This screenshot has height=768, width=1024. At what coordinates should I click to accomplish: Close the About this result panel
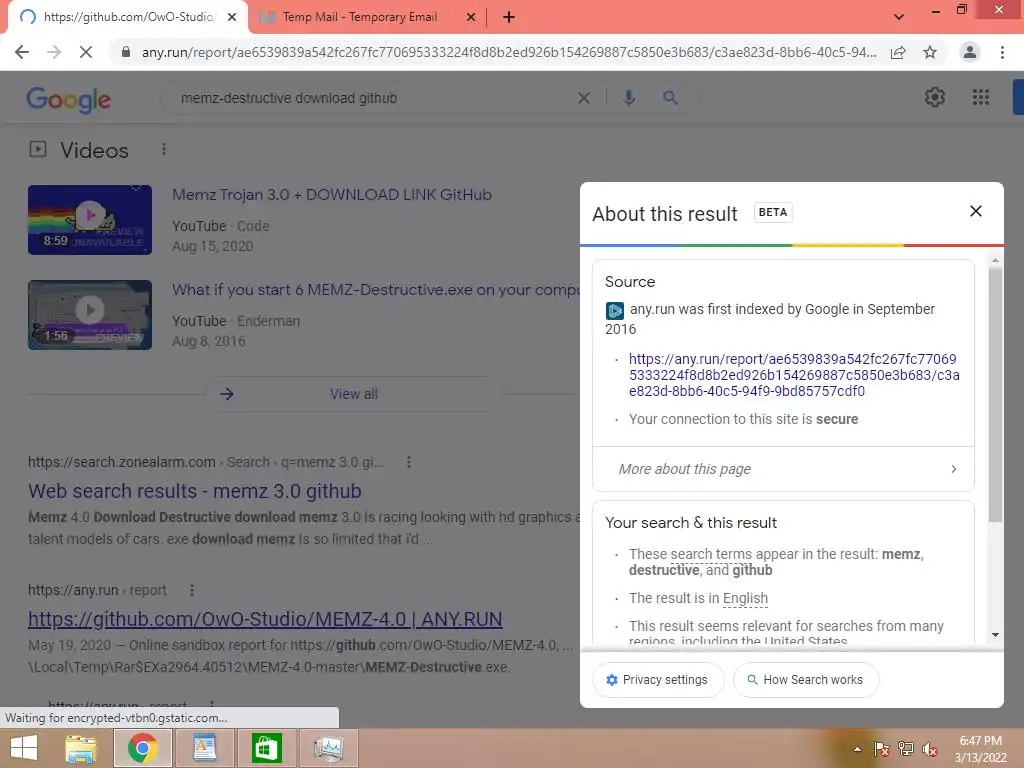(976, 211)
